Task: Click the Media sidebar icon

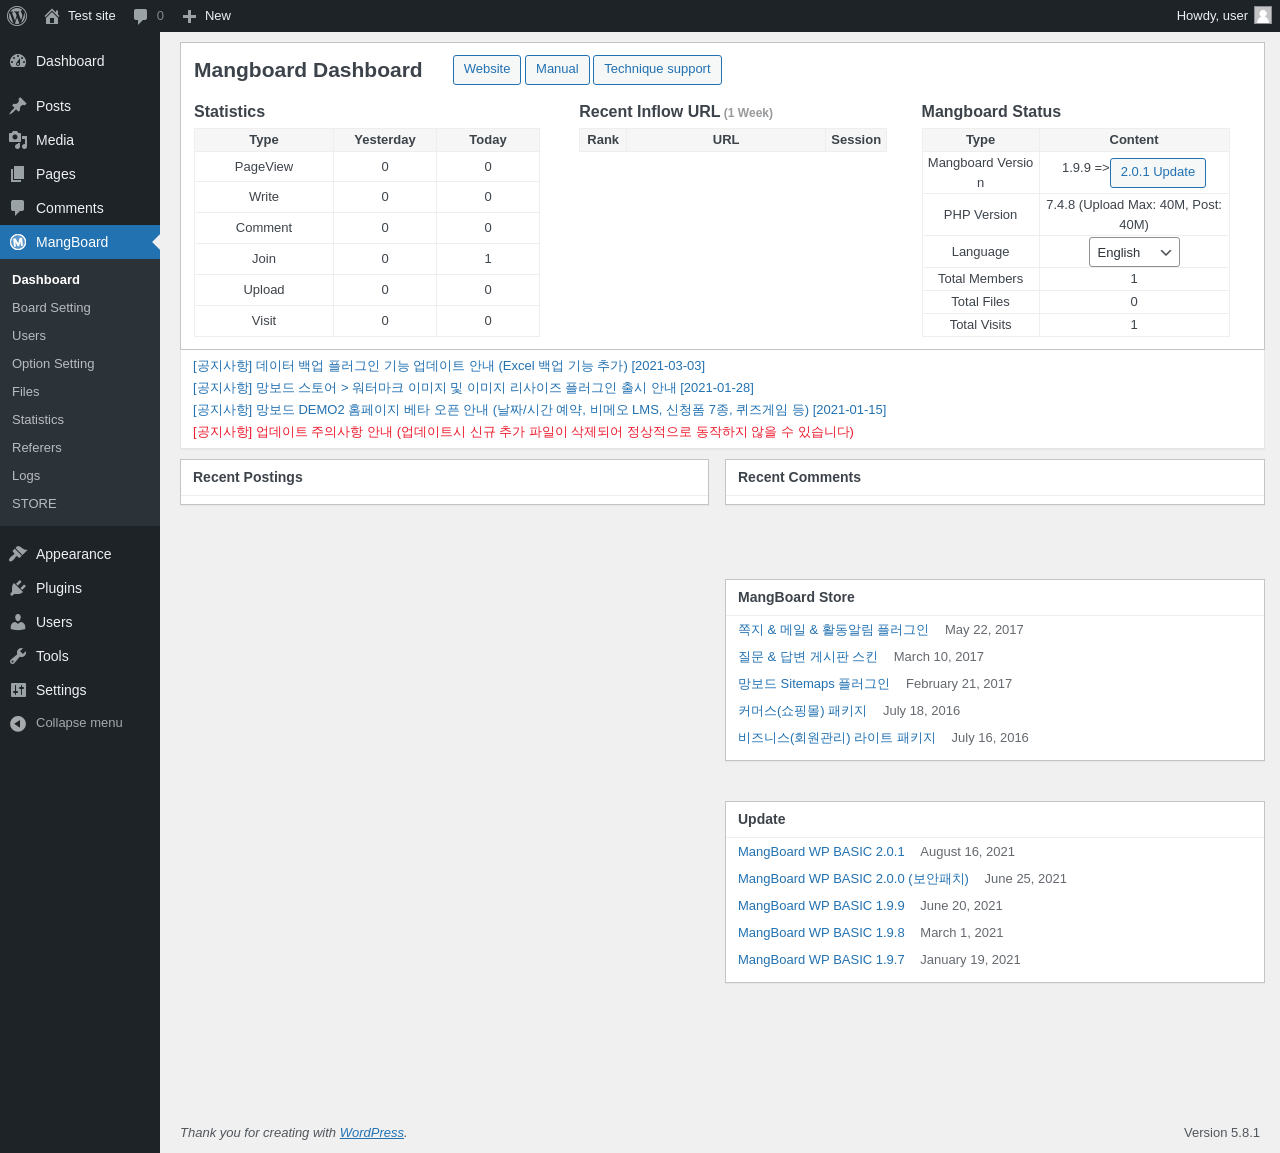Action: click(18, 140)
